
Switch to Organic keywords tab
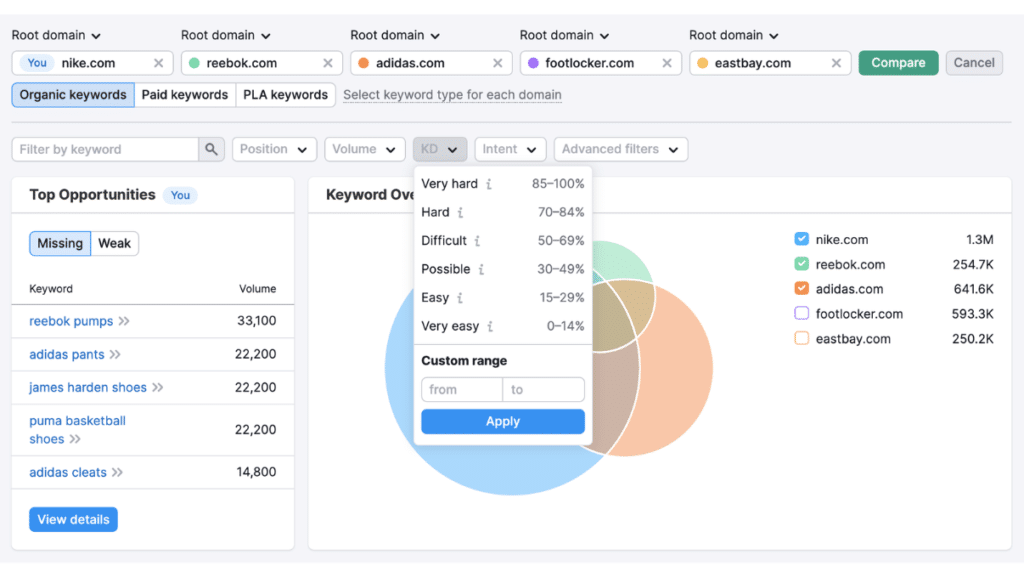tap(73, 95)
